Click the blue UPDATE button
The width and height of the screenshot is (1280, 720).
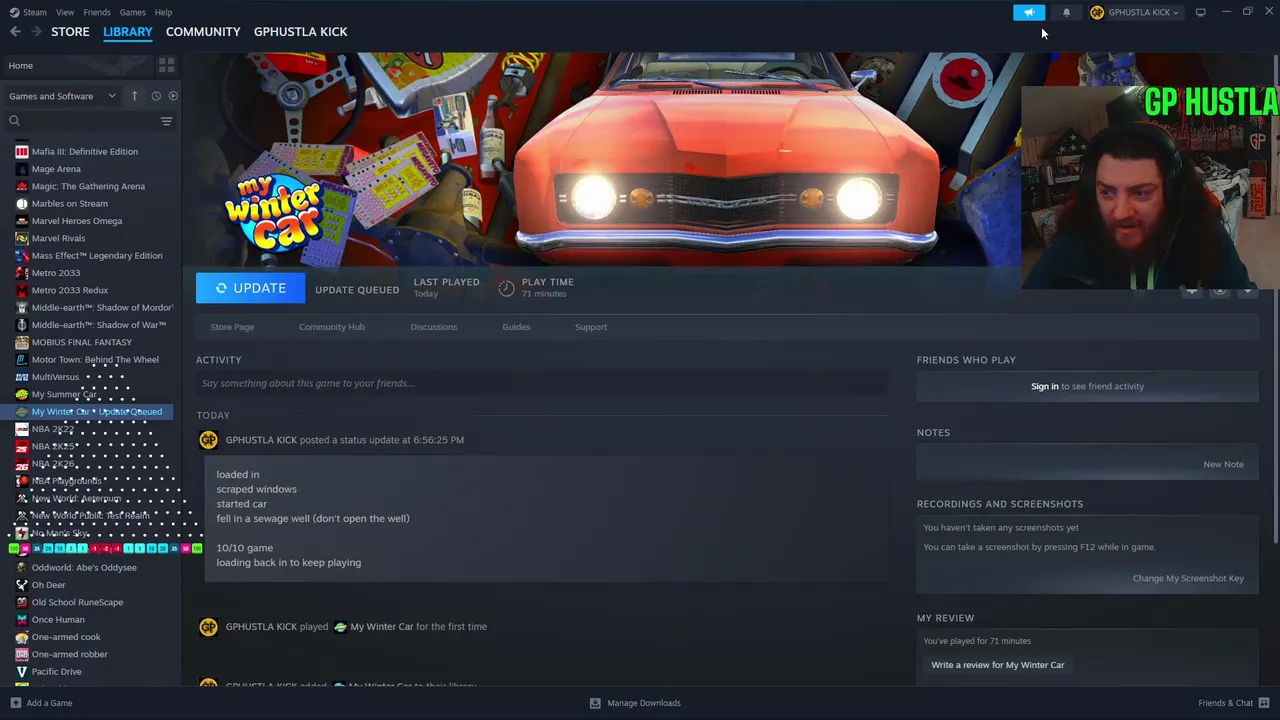[250, 288]
